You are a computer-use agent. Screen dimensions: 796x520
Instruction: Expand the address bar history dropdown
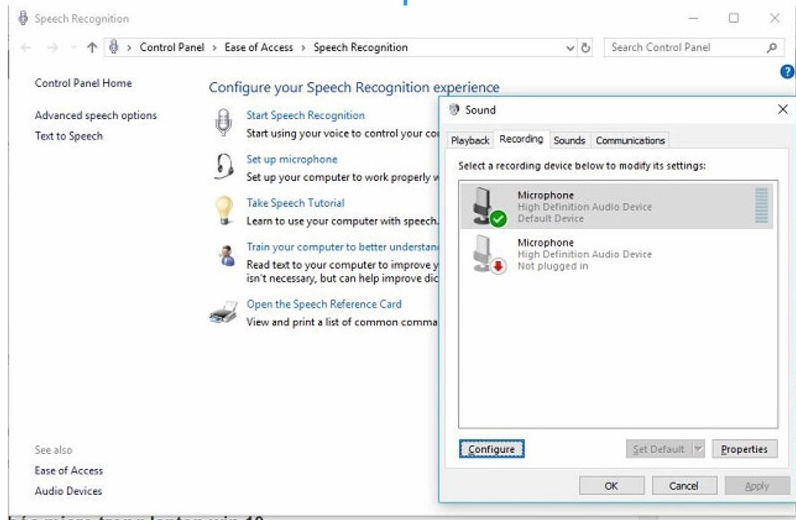[x=570, y=47]
